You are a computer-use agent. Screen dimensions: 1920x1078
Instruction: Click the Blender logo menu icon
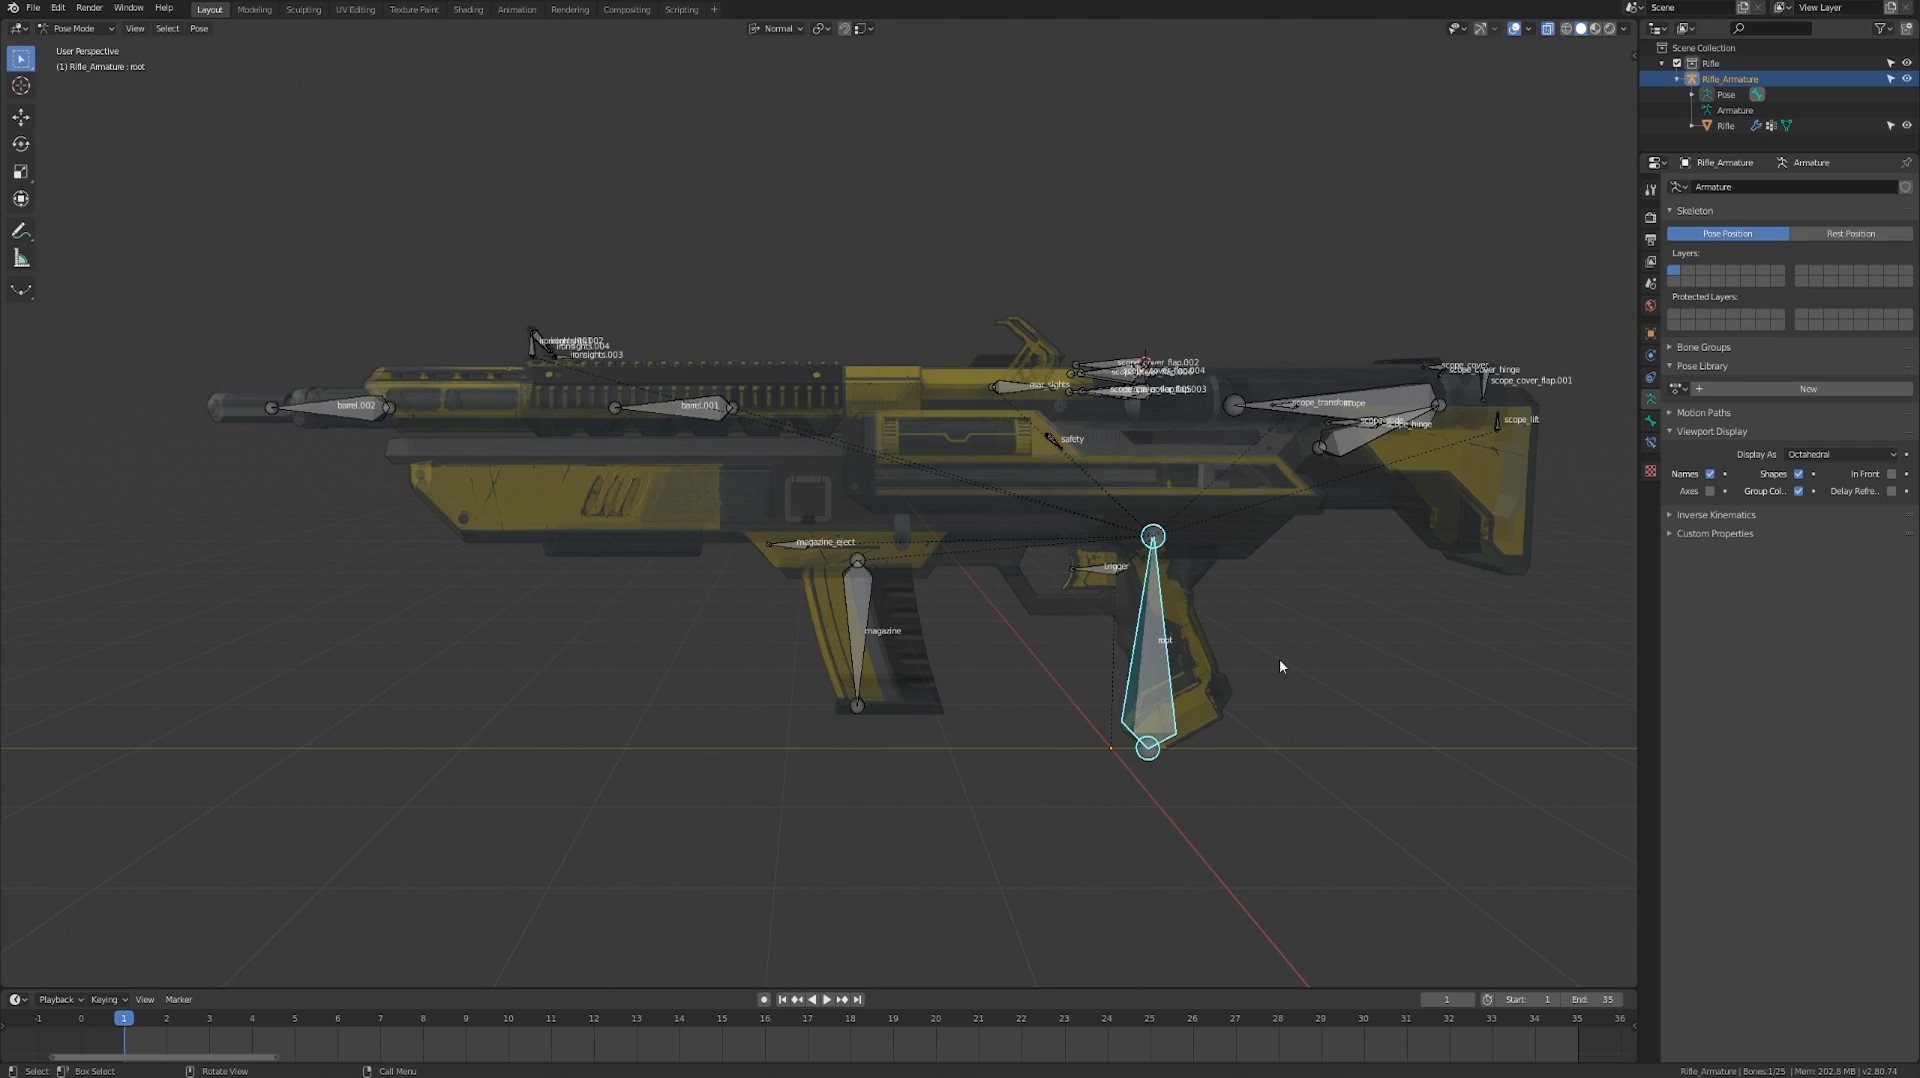(x=12, y=8)
